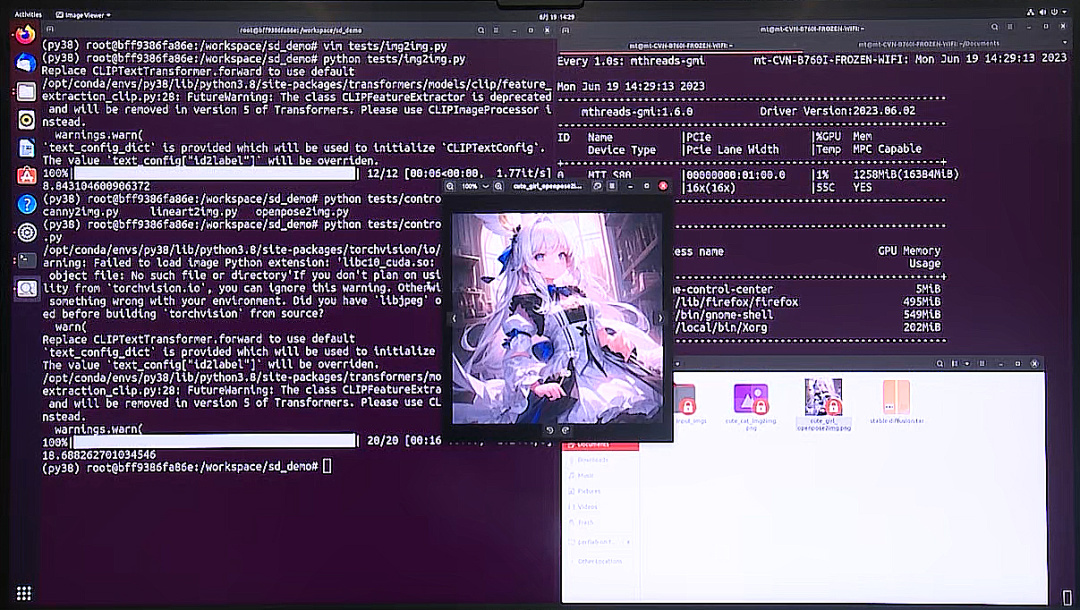This screenshot has height=610, width=1080.
Task: Open Ubuntu Software store icon
Action: click(x=26, y=175)
